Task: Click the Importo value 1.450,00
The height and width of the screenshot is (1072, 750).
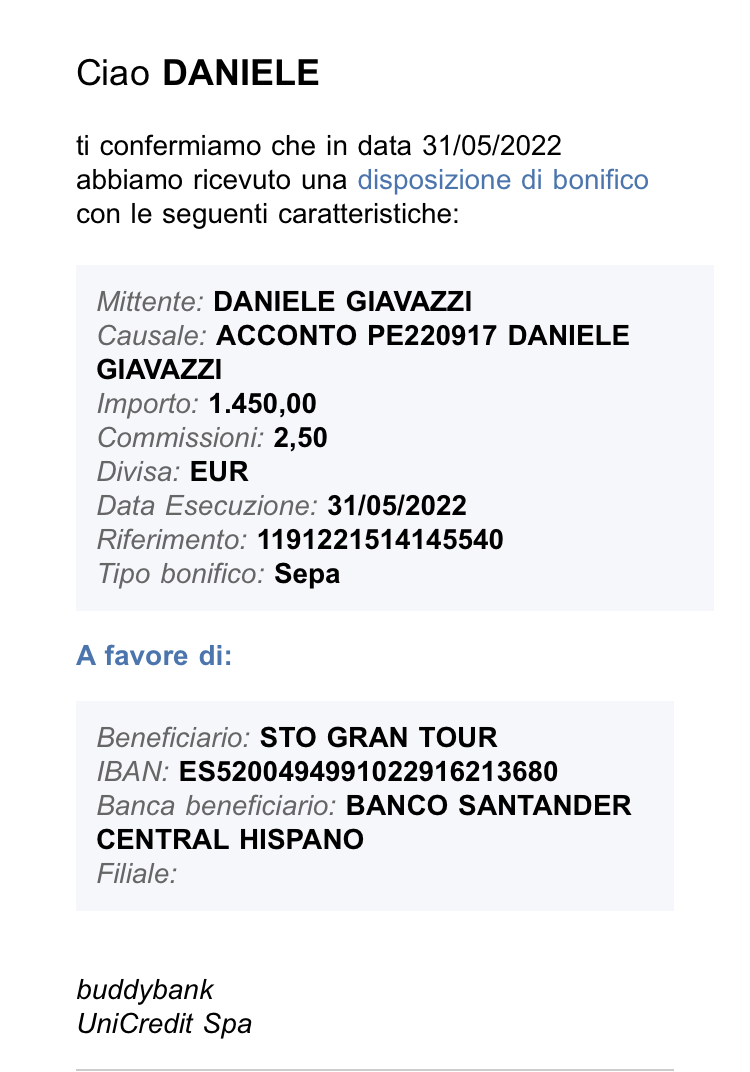Action: point(263,403)
